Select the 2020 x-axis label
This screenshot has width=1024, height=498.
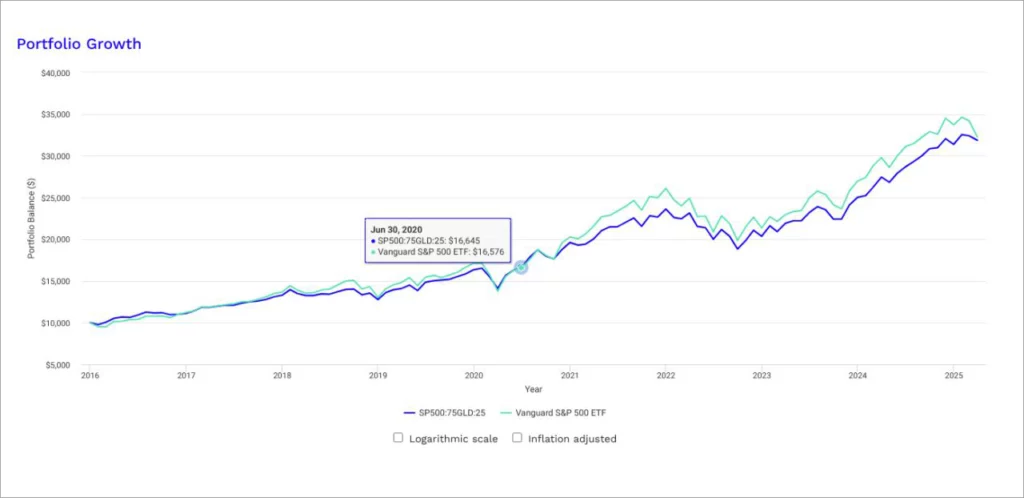474,376
